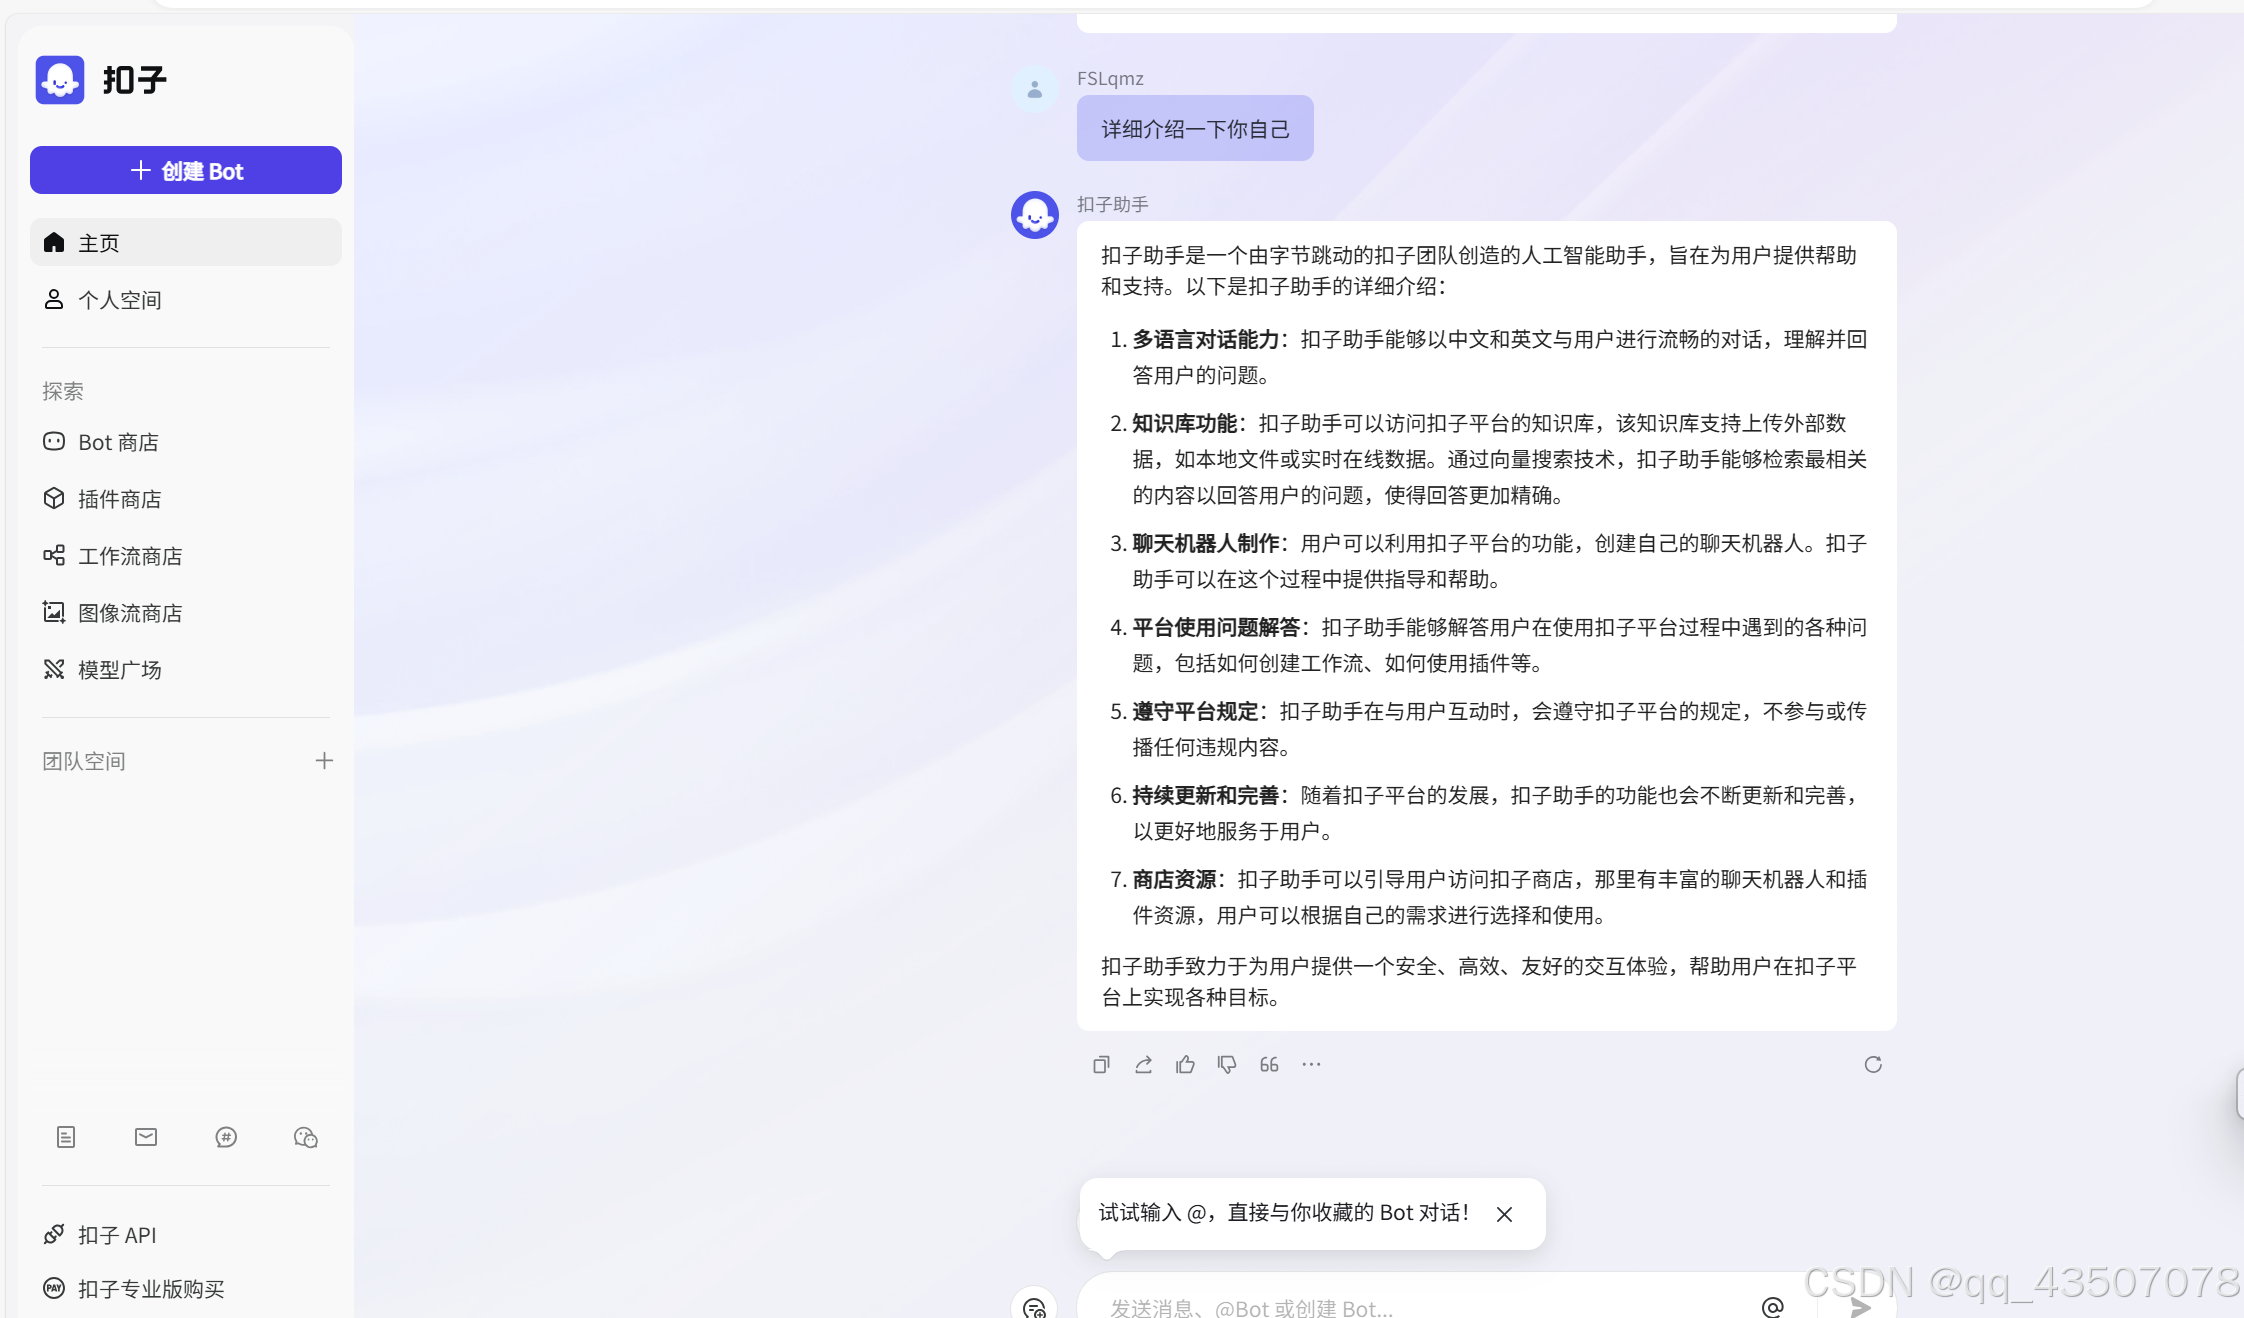Add a new team space with plus

coord(324,761)
